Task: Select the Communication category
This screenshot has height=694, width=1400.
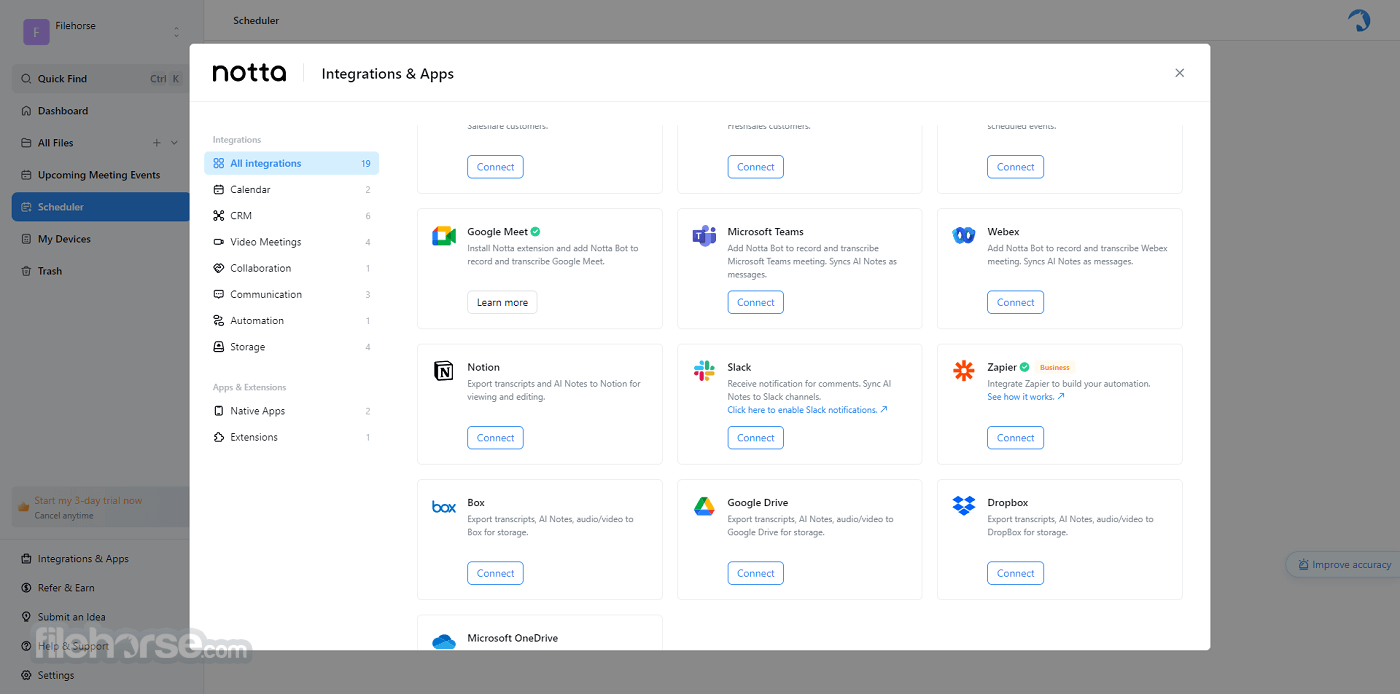Action: point(291,294)
